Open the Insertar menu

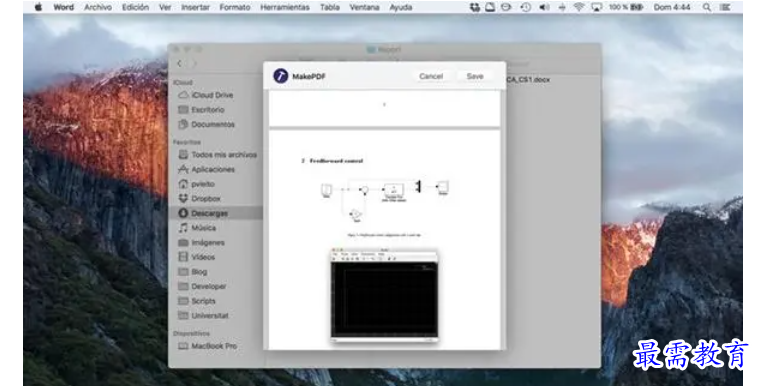pos(195,7)
